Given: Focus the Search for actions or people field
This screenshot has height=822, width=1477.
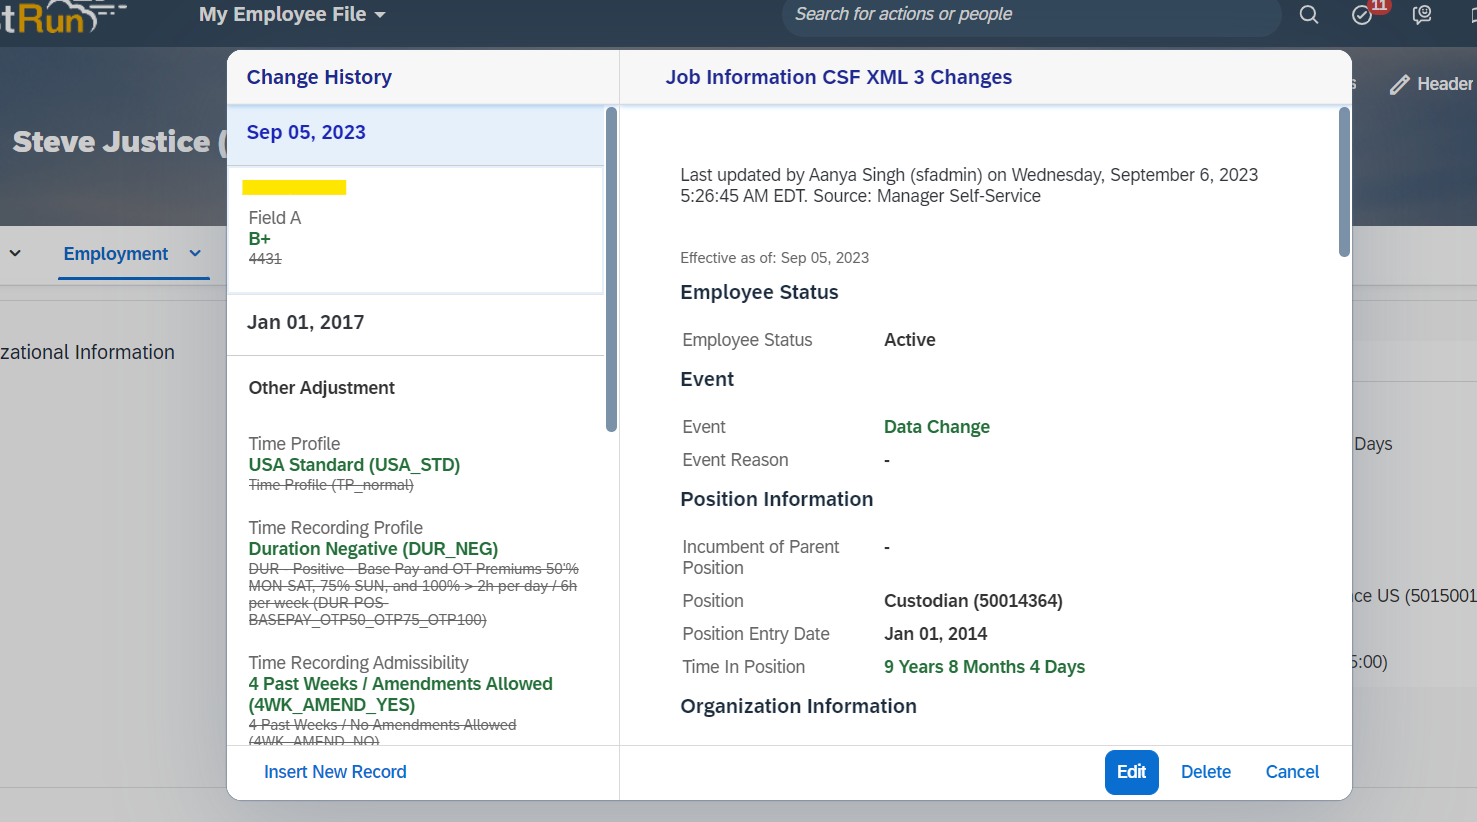Looking at the screenshot, I should pyautogui.click(x=1030, y=15).
